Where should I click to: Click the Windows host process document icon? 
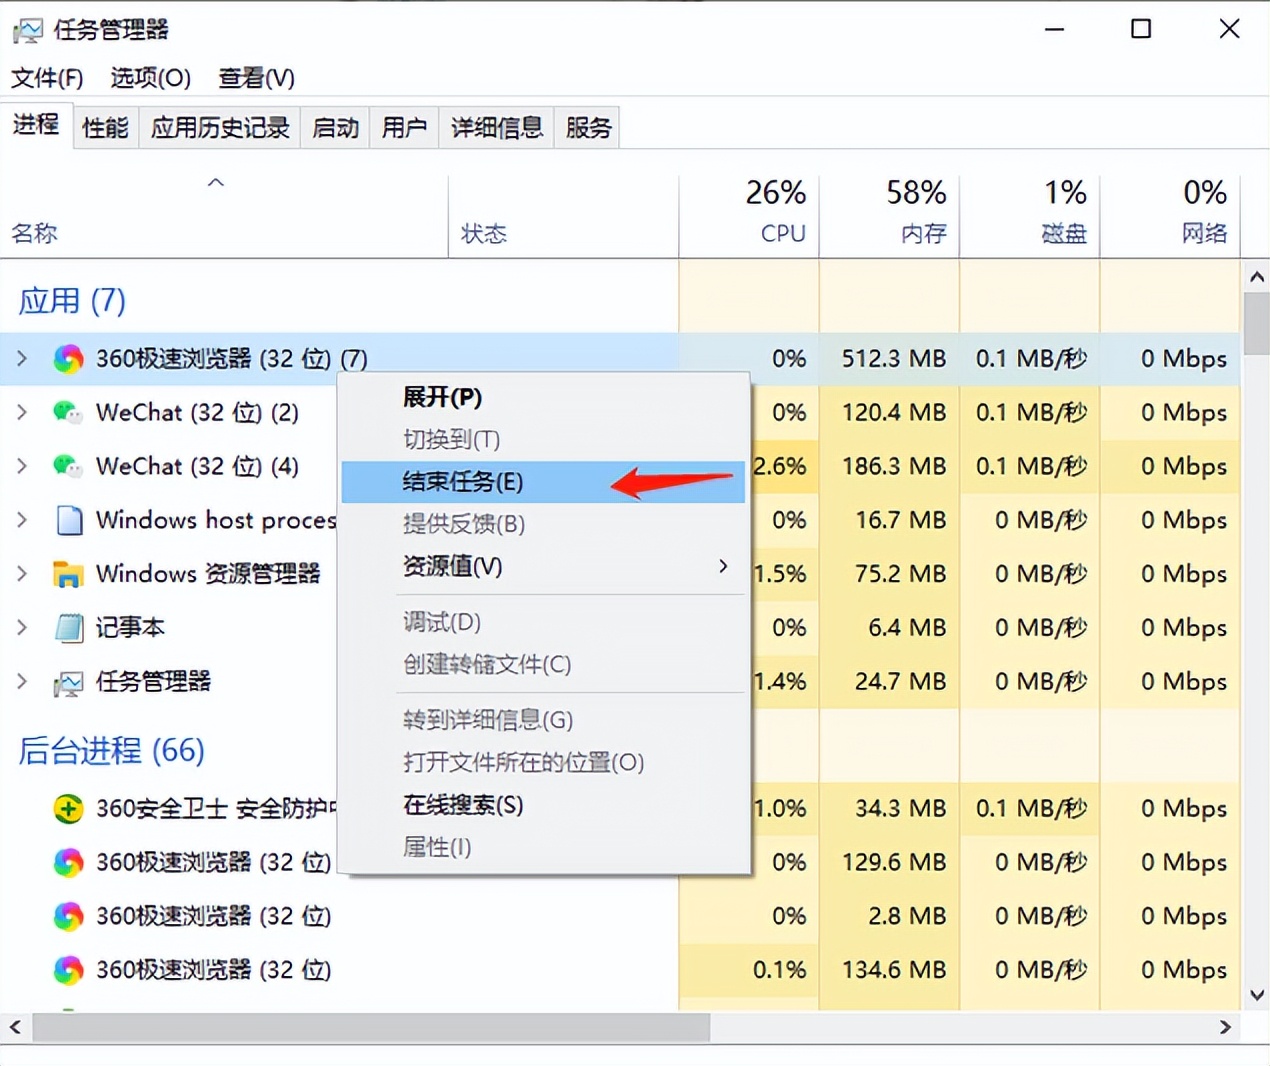[x=67, y=520]
